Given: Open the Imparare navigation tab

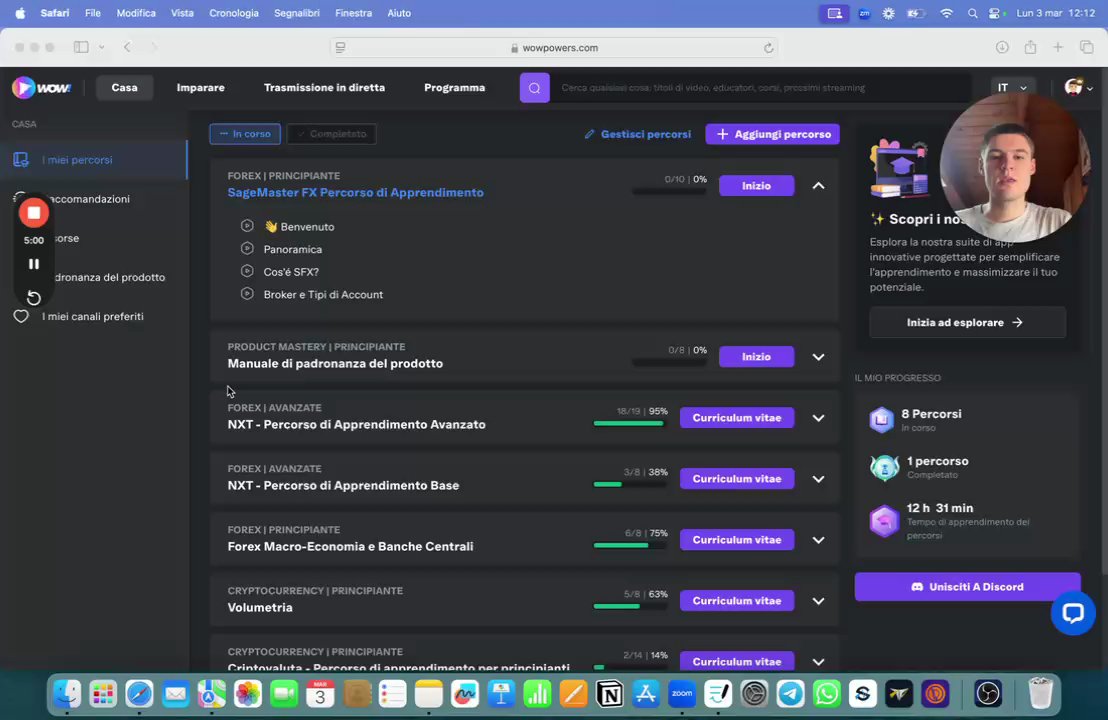Looking at the screenshot, I should 201,88.
